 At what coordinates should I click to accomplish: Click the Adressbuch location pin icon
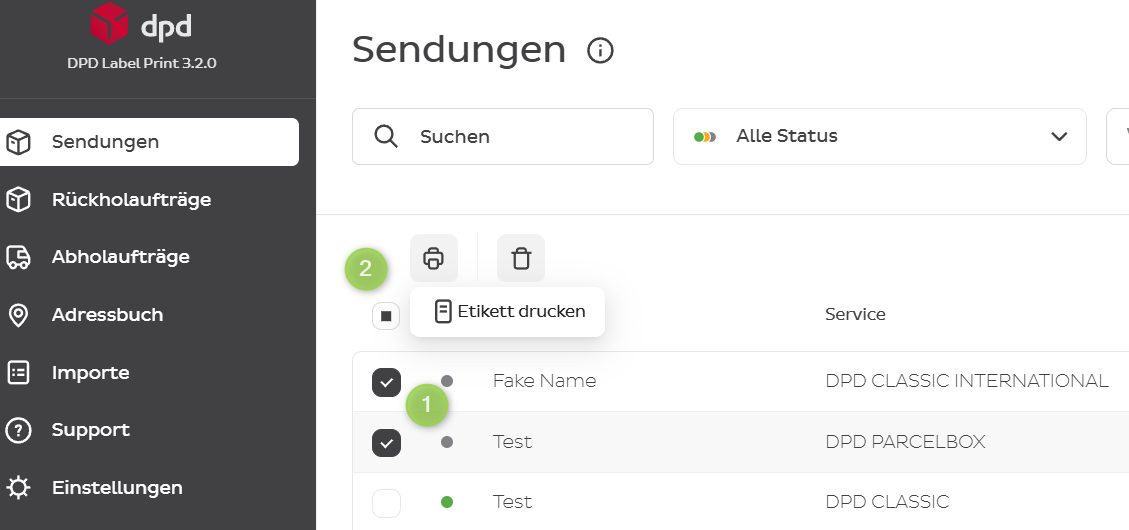18,315
